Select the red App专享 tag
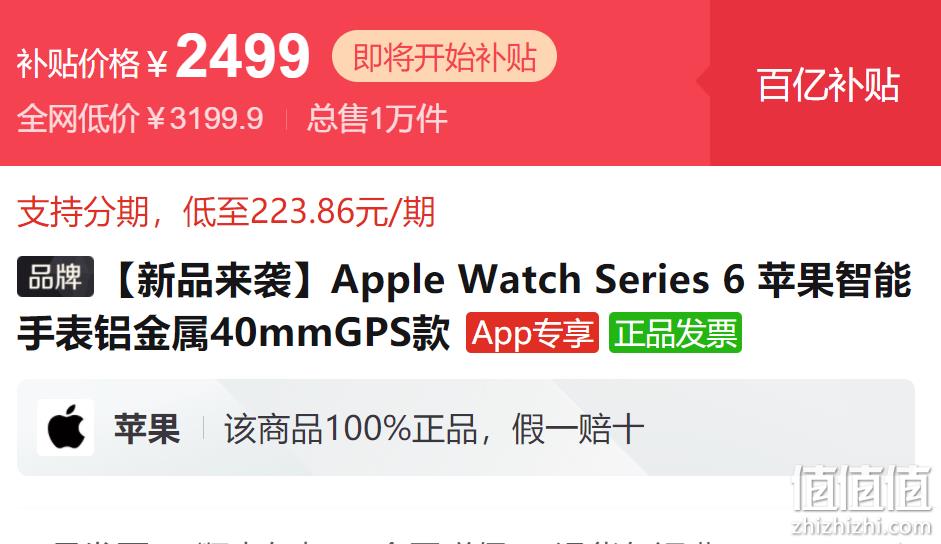This screenshot has height=544, width=941. tap(532, 333)
